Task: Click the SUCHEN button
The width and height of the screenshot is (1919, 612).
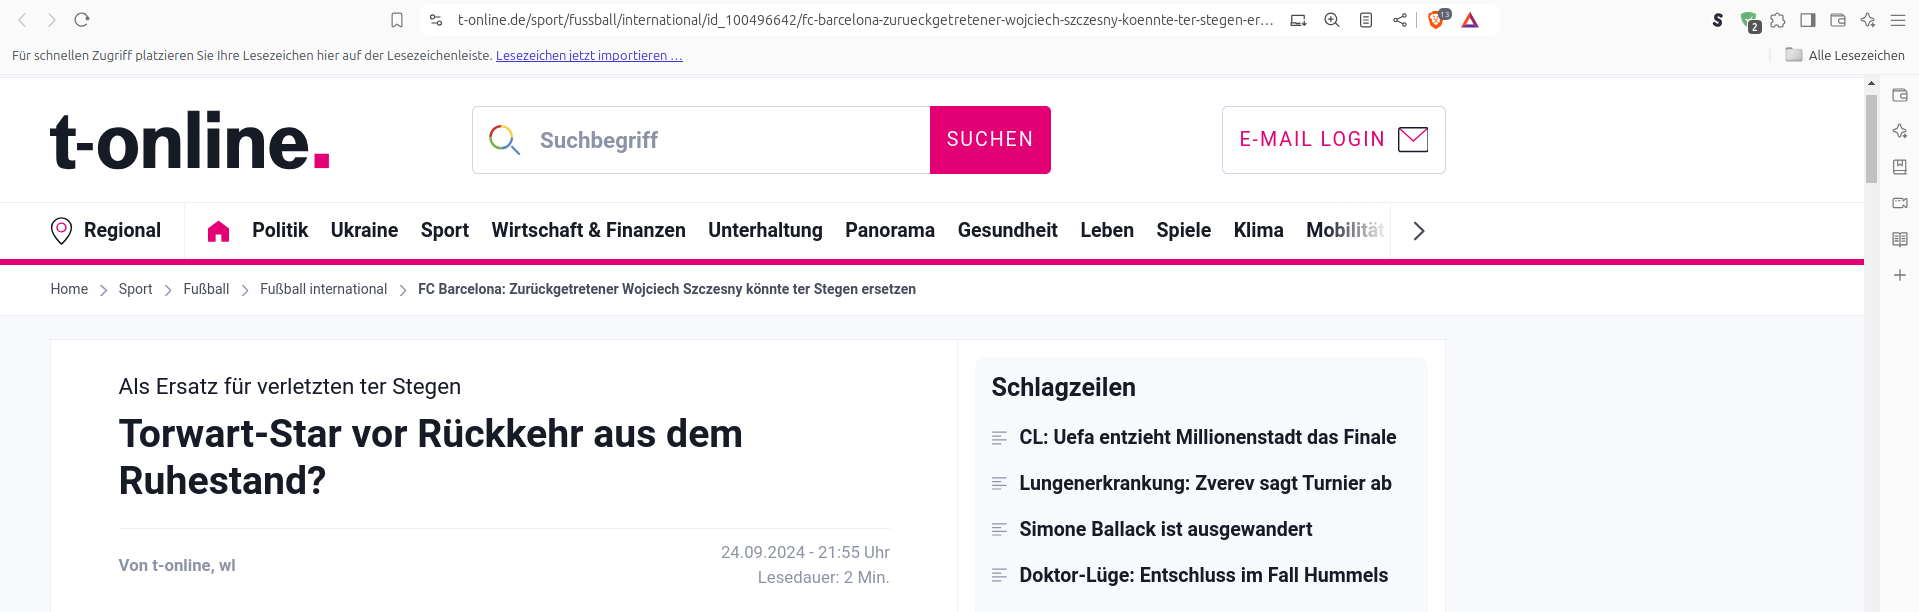Action: point(990,140)
